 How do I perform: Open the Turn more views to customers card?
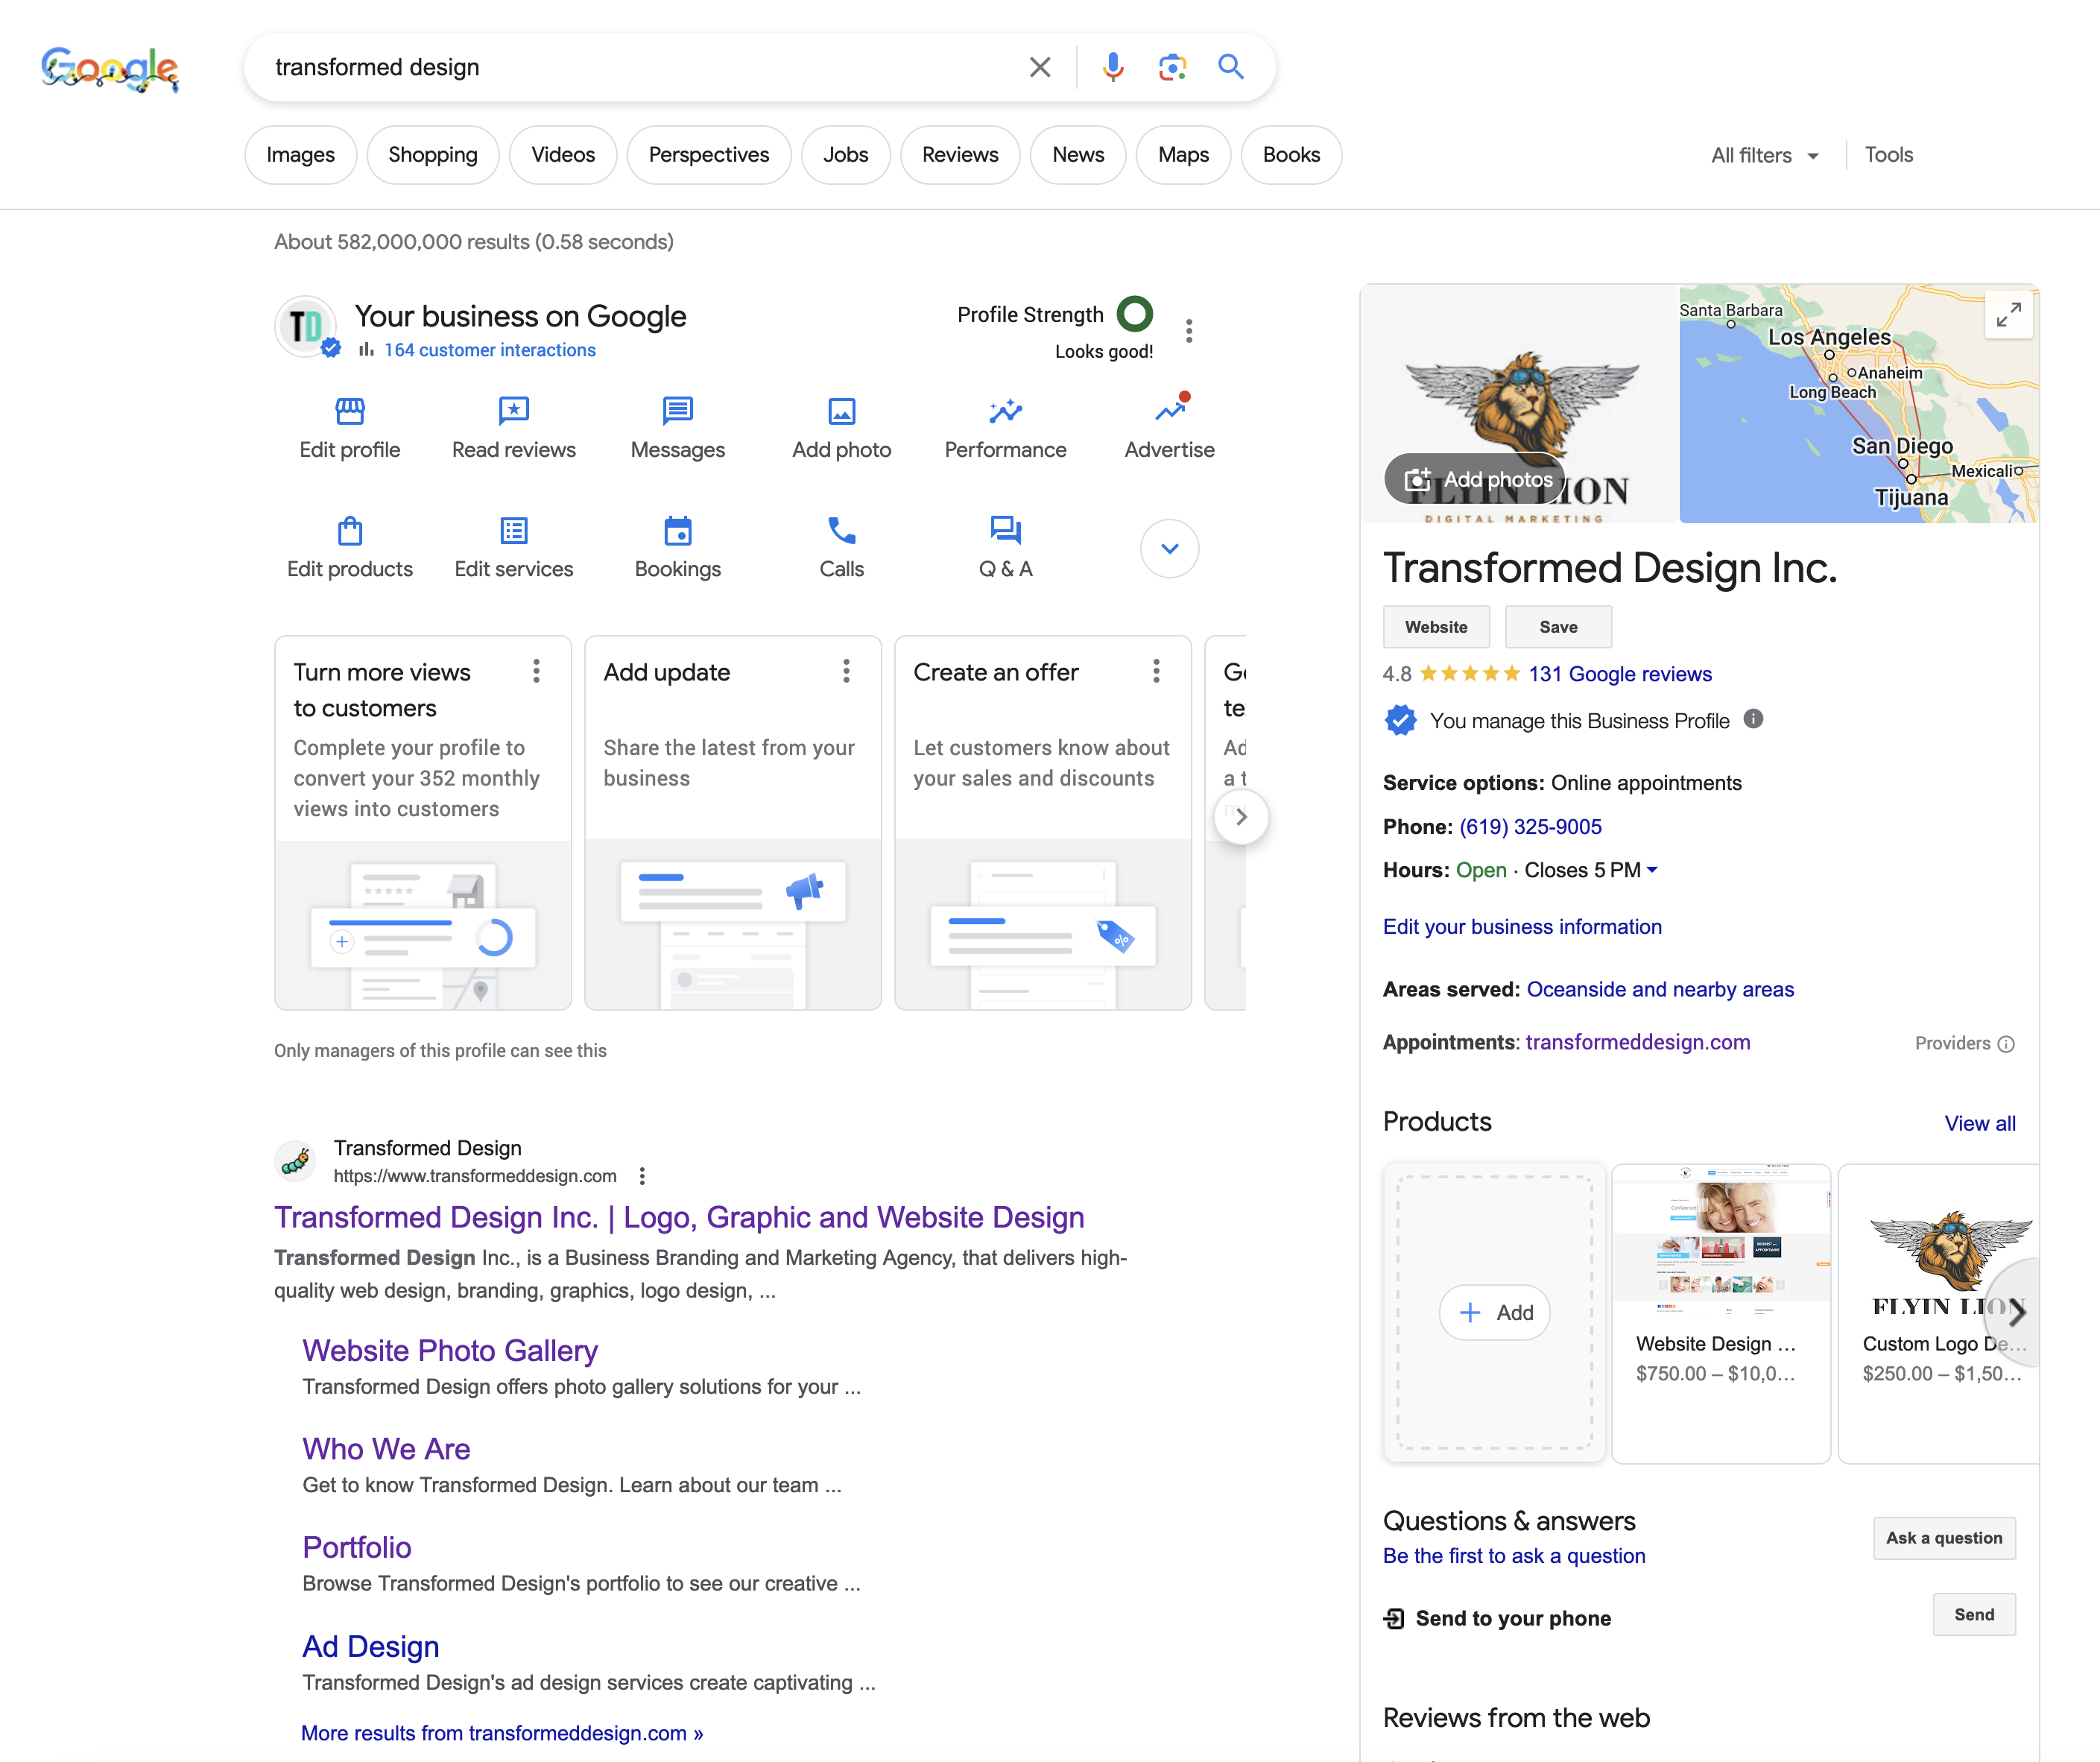click(423, 822)
